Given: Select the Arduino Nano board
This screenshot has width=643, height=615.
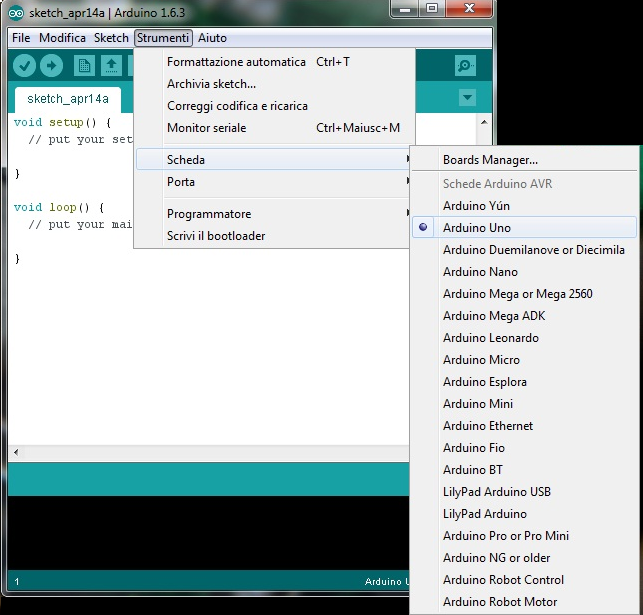Looking at the screenshot, I should click(x=524, y=272).
